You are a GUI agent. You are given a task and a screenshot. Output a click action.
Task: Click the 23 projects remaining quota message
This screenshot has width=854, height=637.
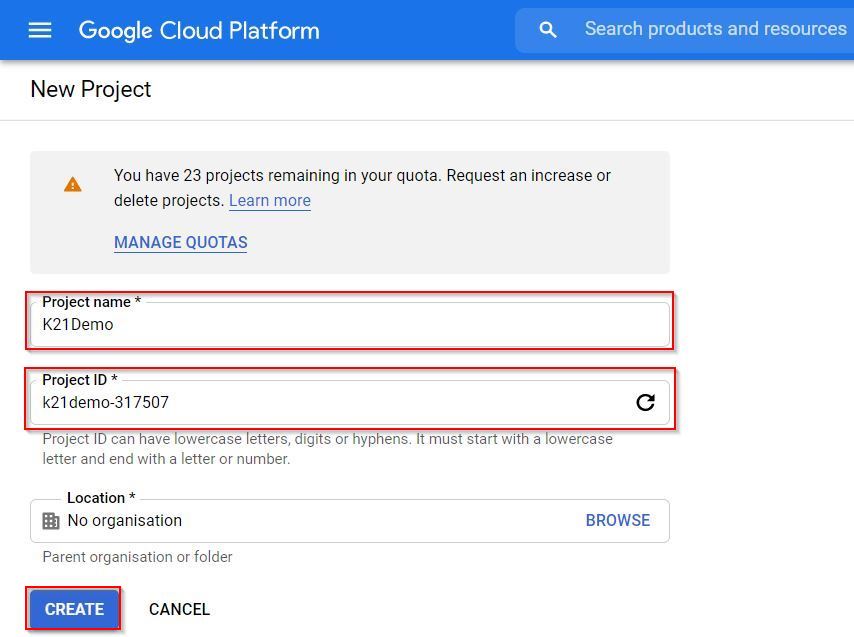[362, 187]
